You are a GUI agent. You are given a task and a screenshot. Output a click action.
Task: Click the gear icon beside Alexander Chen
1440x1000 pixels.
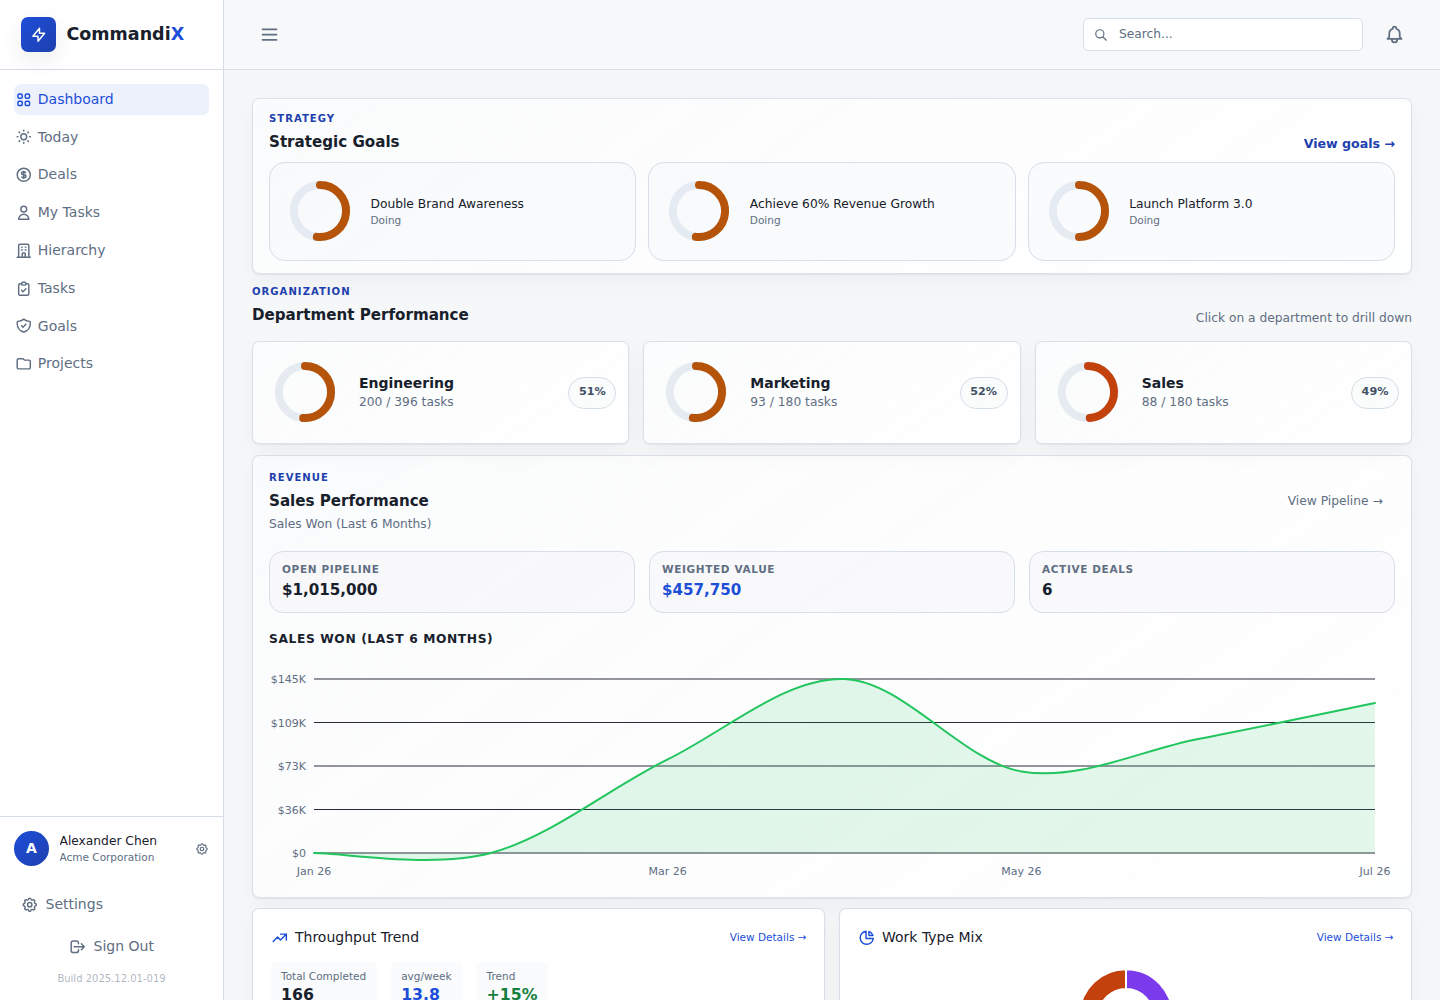click(202, 849)
